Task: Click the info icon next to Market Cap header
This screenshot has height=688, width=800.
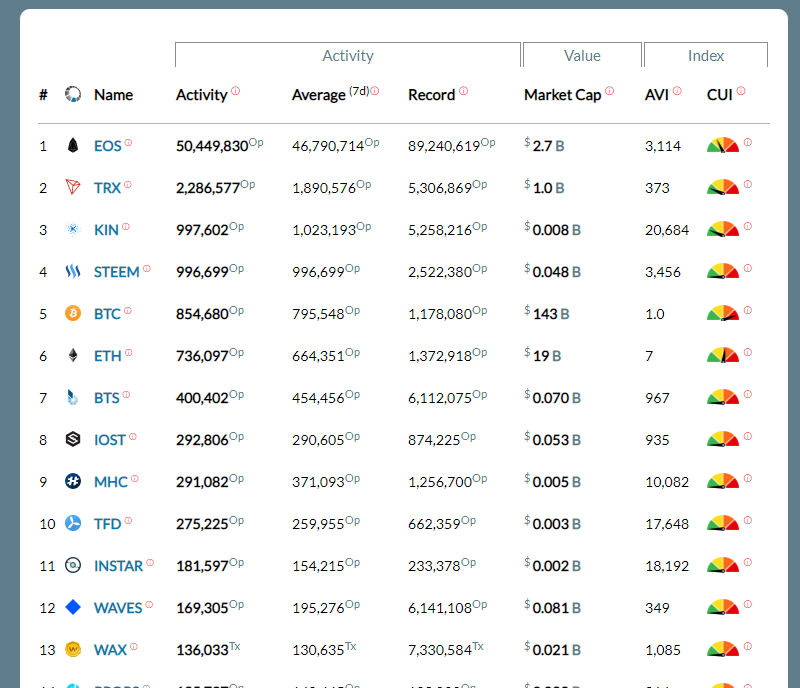Action: (x=609, y=91)
